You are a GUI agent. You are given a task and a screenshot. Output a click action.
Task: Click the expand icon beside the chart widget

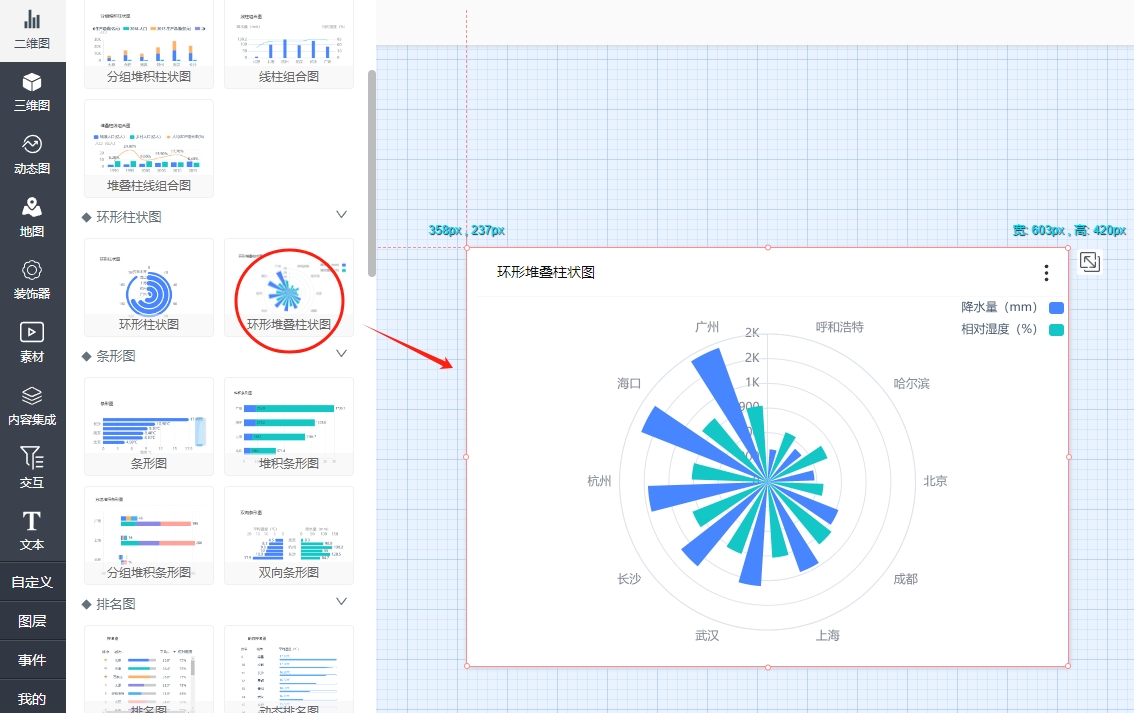click(1090, 262)
